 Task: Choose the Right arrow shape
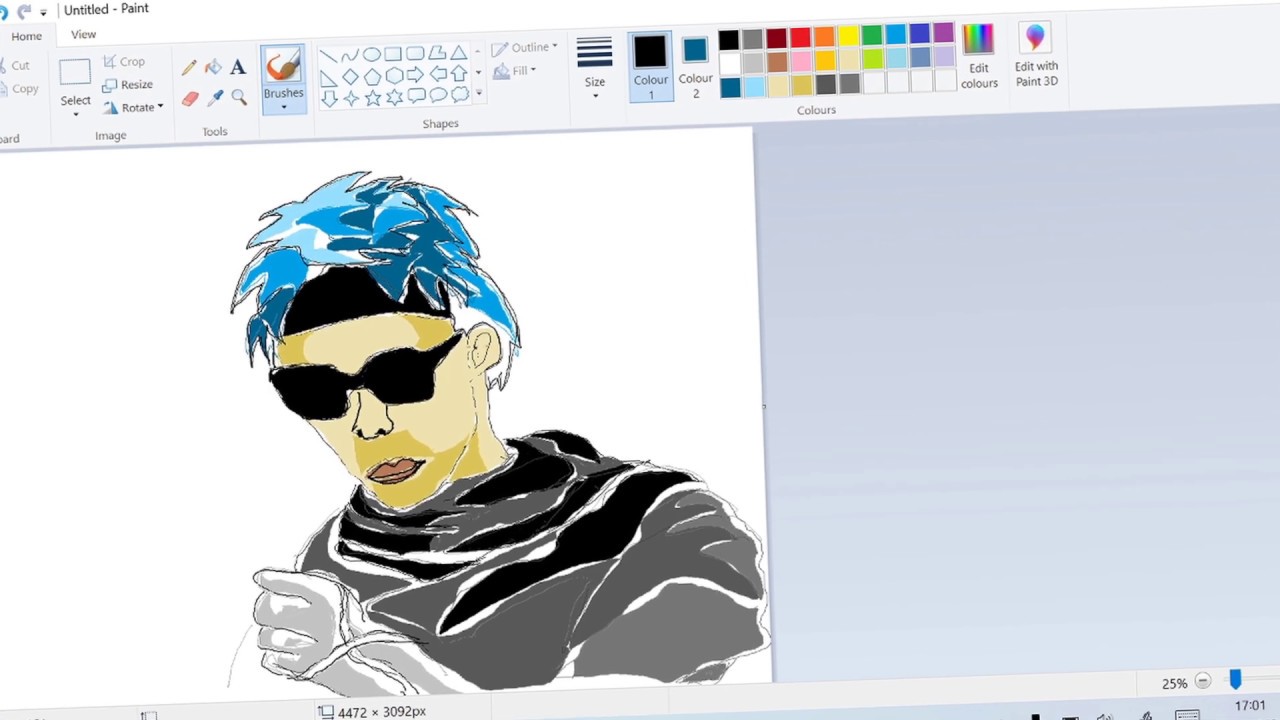tap(415, 74)
